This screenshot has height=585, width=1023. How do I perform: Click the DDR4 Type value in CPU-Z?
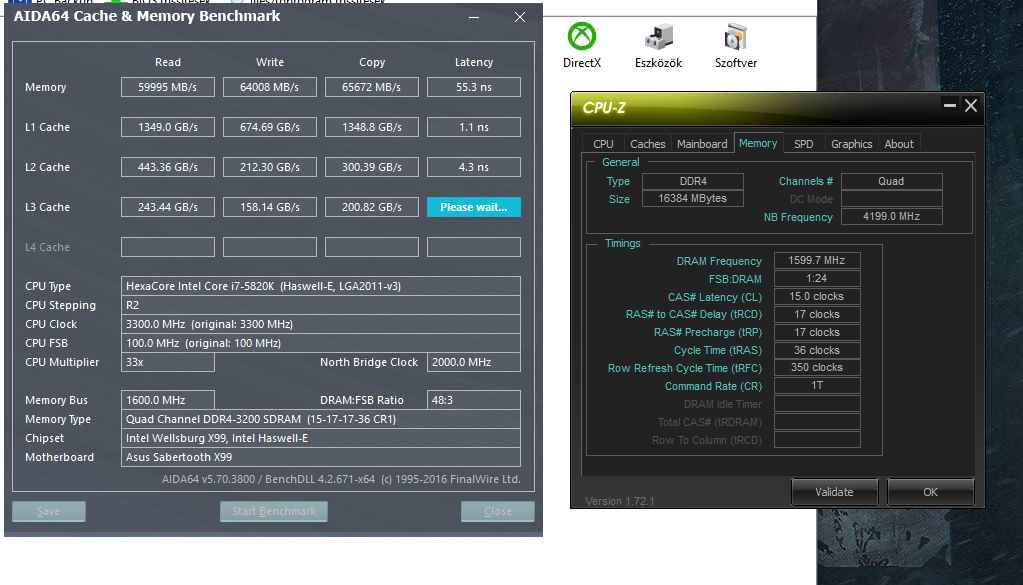click(693, 181)
